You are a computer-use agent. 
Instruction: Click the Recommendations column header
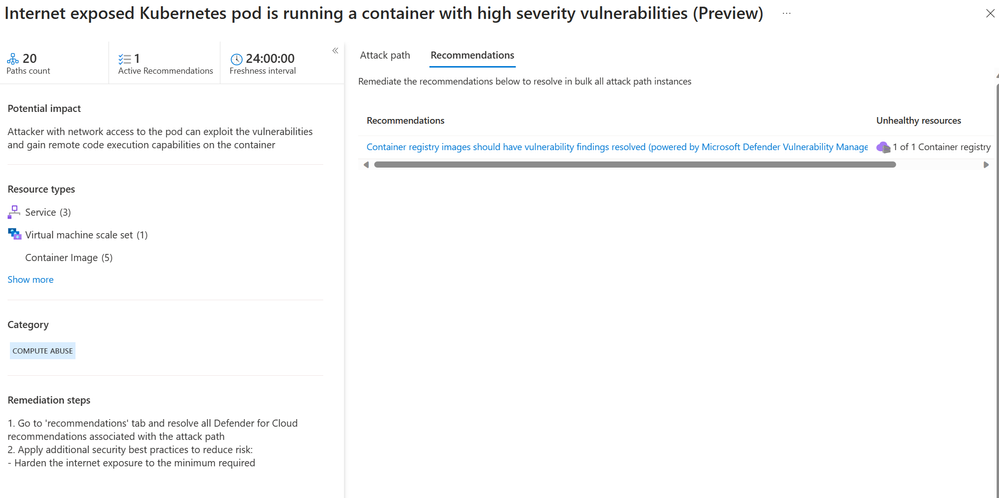coord(405,121)
